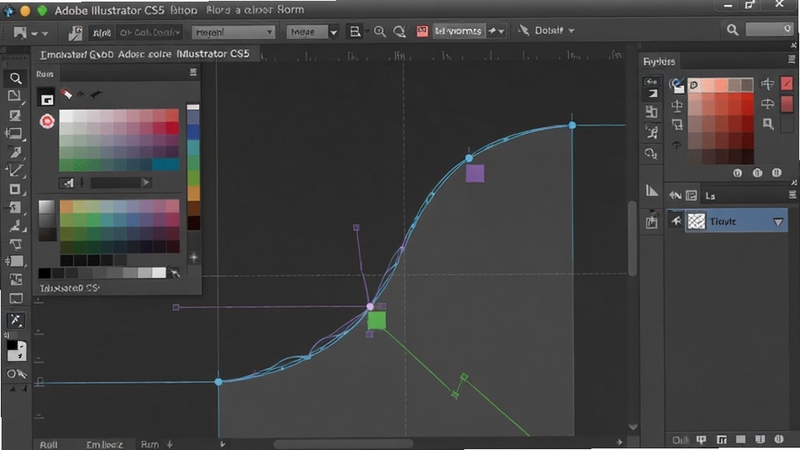Viewport: 800px width, 450px height.
Task: Pick the orange swatch in lower palette
Action: pos(66,206)
